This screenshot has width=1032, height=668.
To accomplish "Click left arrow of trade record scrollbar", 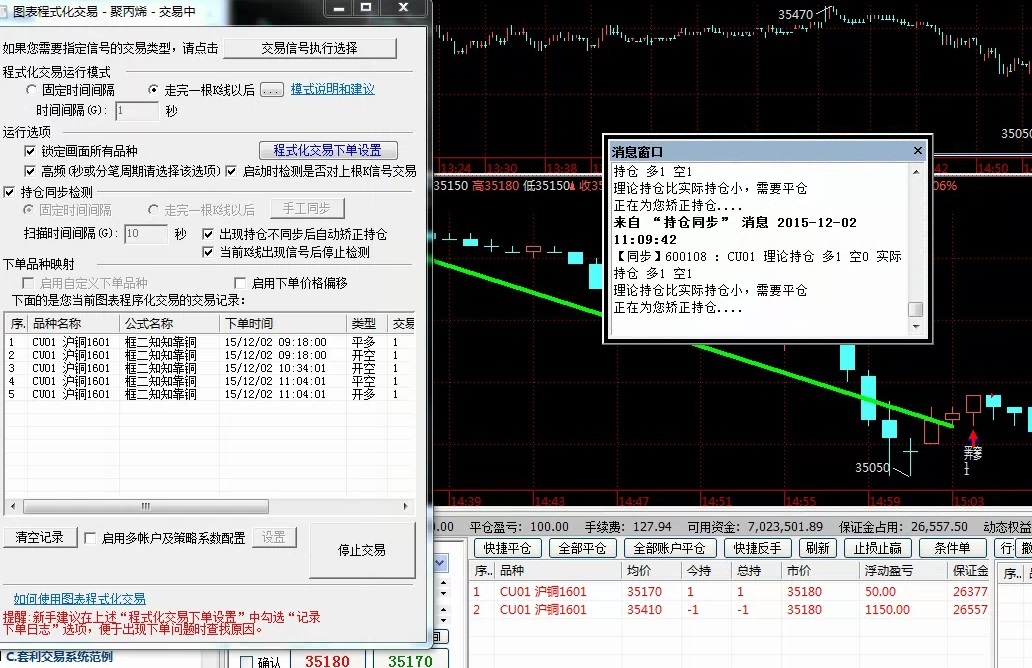I will click(11, 506).
